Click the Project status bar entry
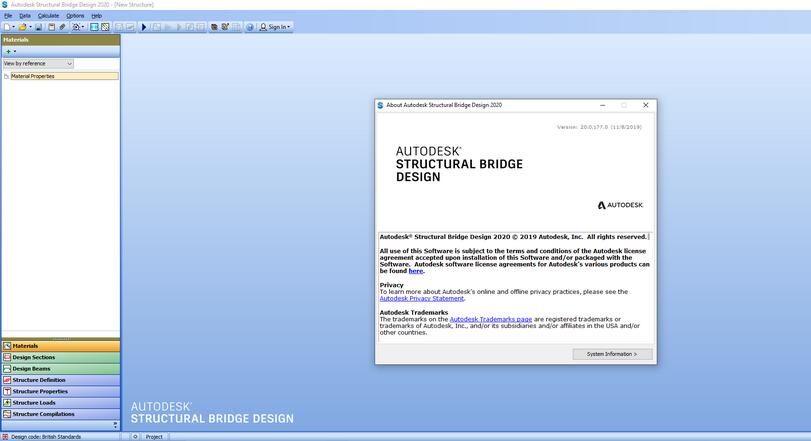Viewport: 811px width, 441px height. pyautogui.click(x=154, y=437)
